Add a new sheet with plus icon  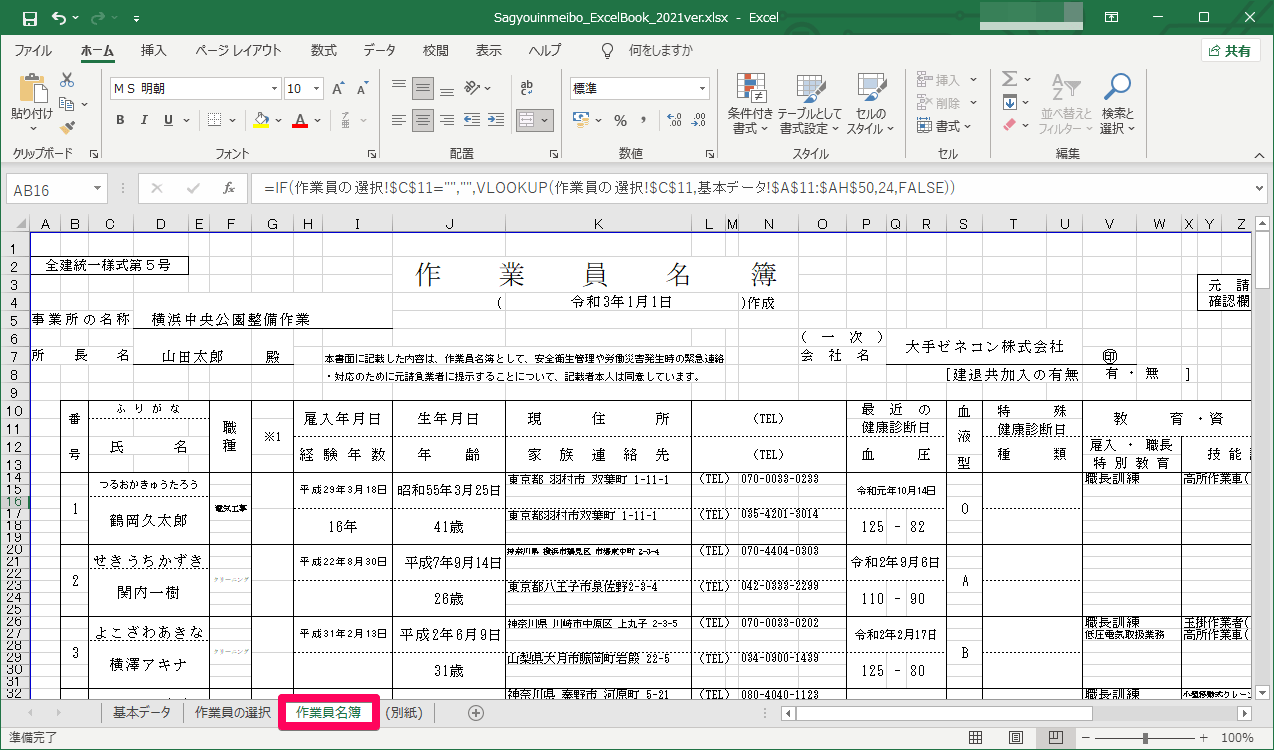476,713
